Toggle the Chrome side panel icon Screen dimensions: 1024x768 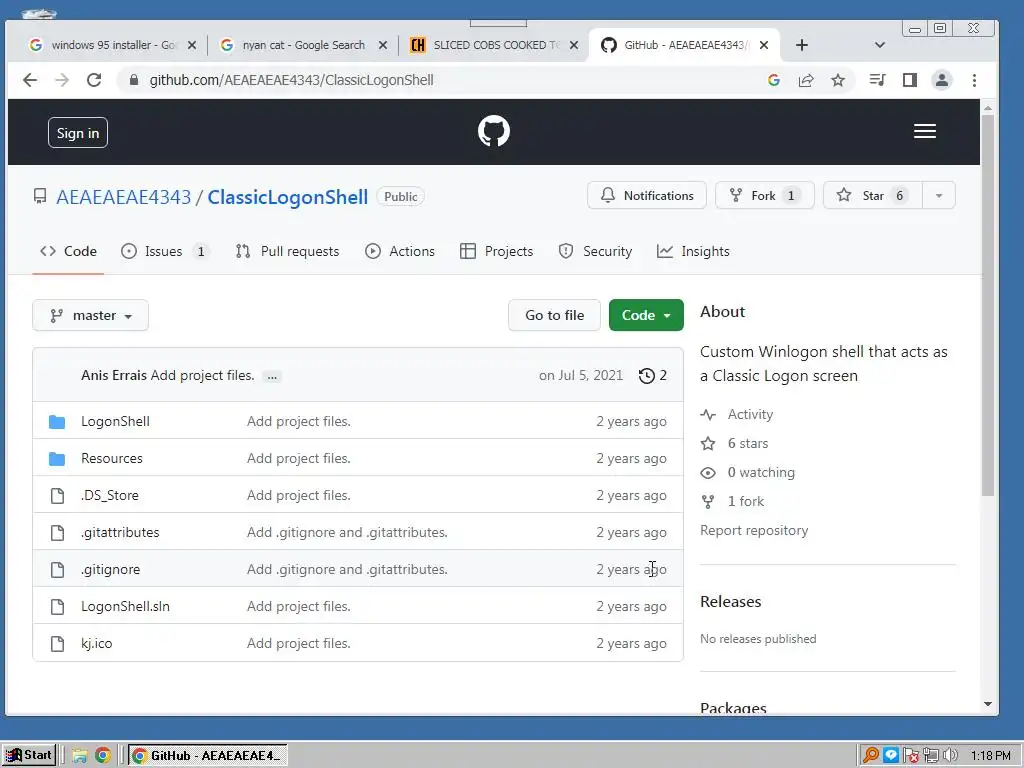pos(910,80)
